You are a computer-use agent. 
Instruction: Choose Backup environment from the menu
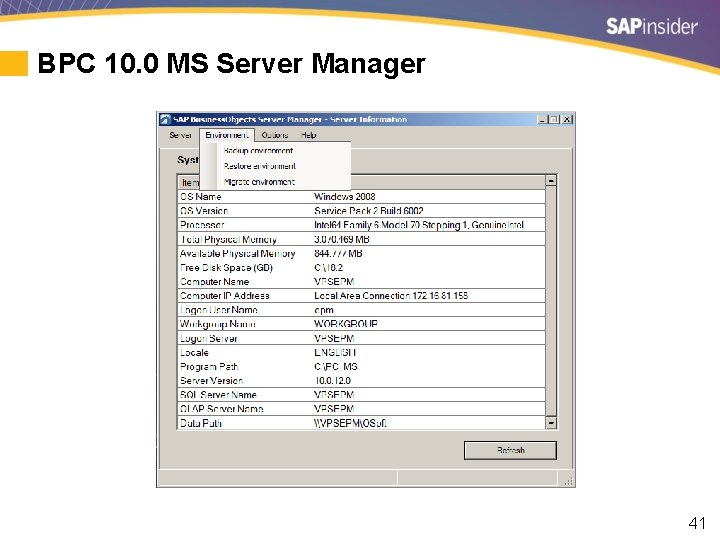click(x=258, y=151)
